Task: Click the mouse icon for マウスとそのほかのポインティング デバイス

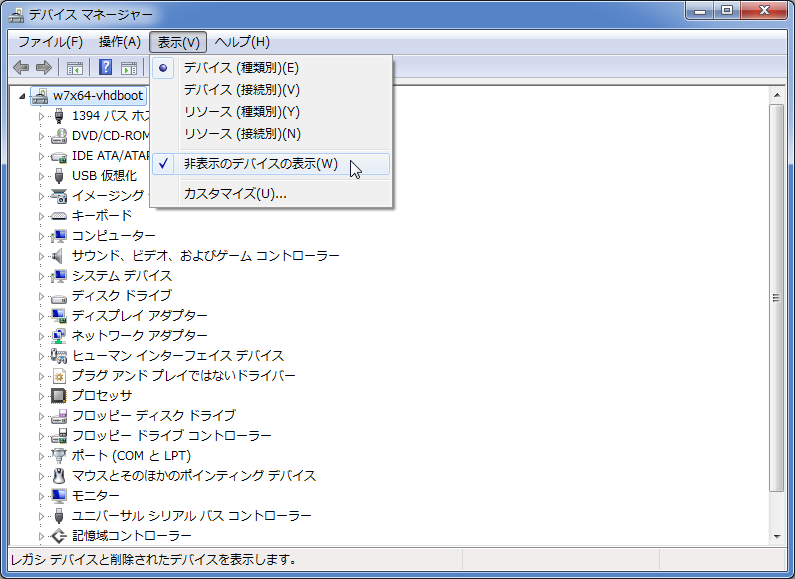Action: (58, 476)
